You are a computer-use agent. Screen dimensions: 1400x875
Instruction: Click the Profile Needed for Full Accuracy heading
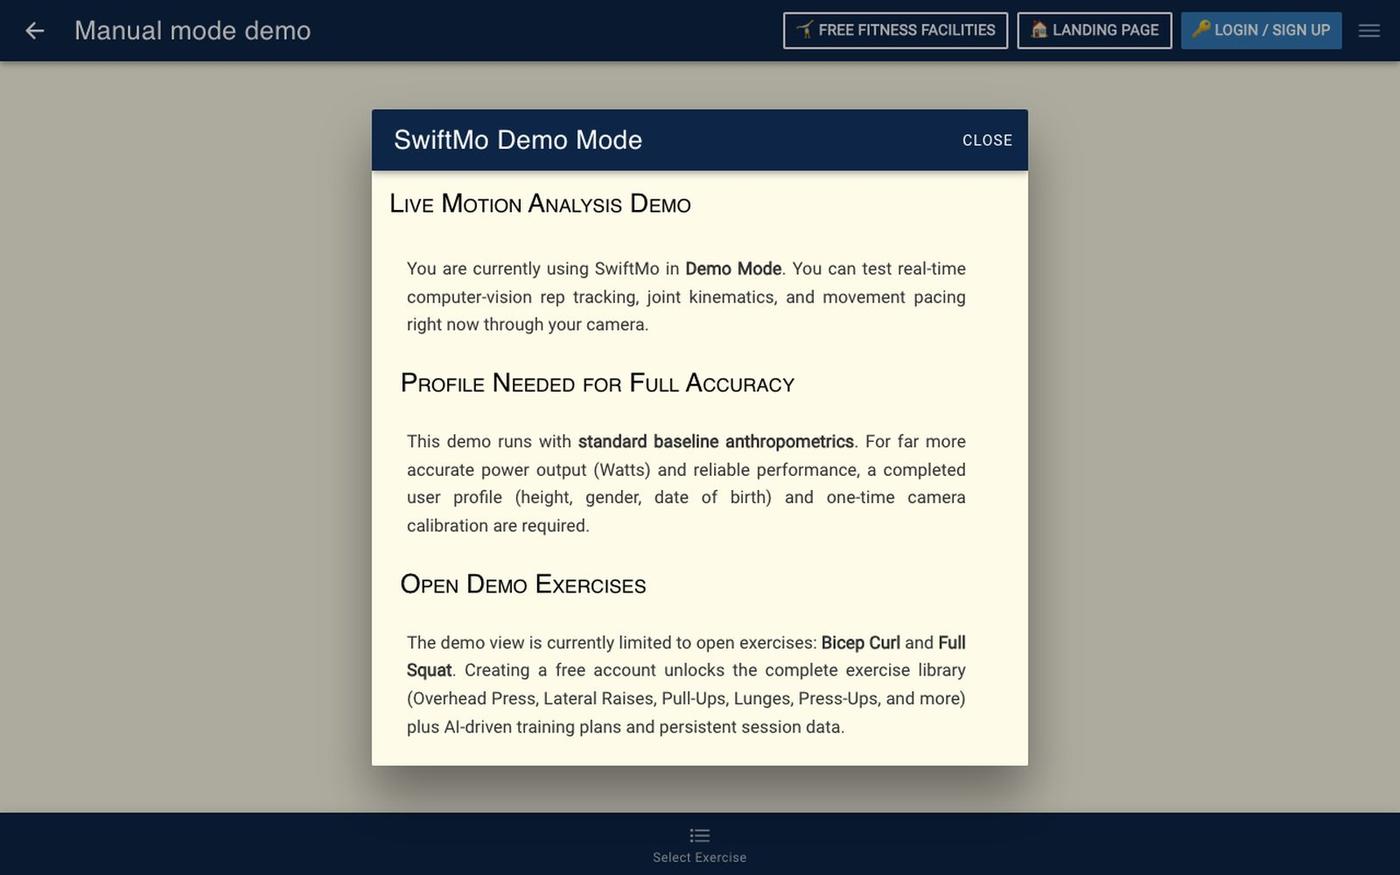pos(597,383)
